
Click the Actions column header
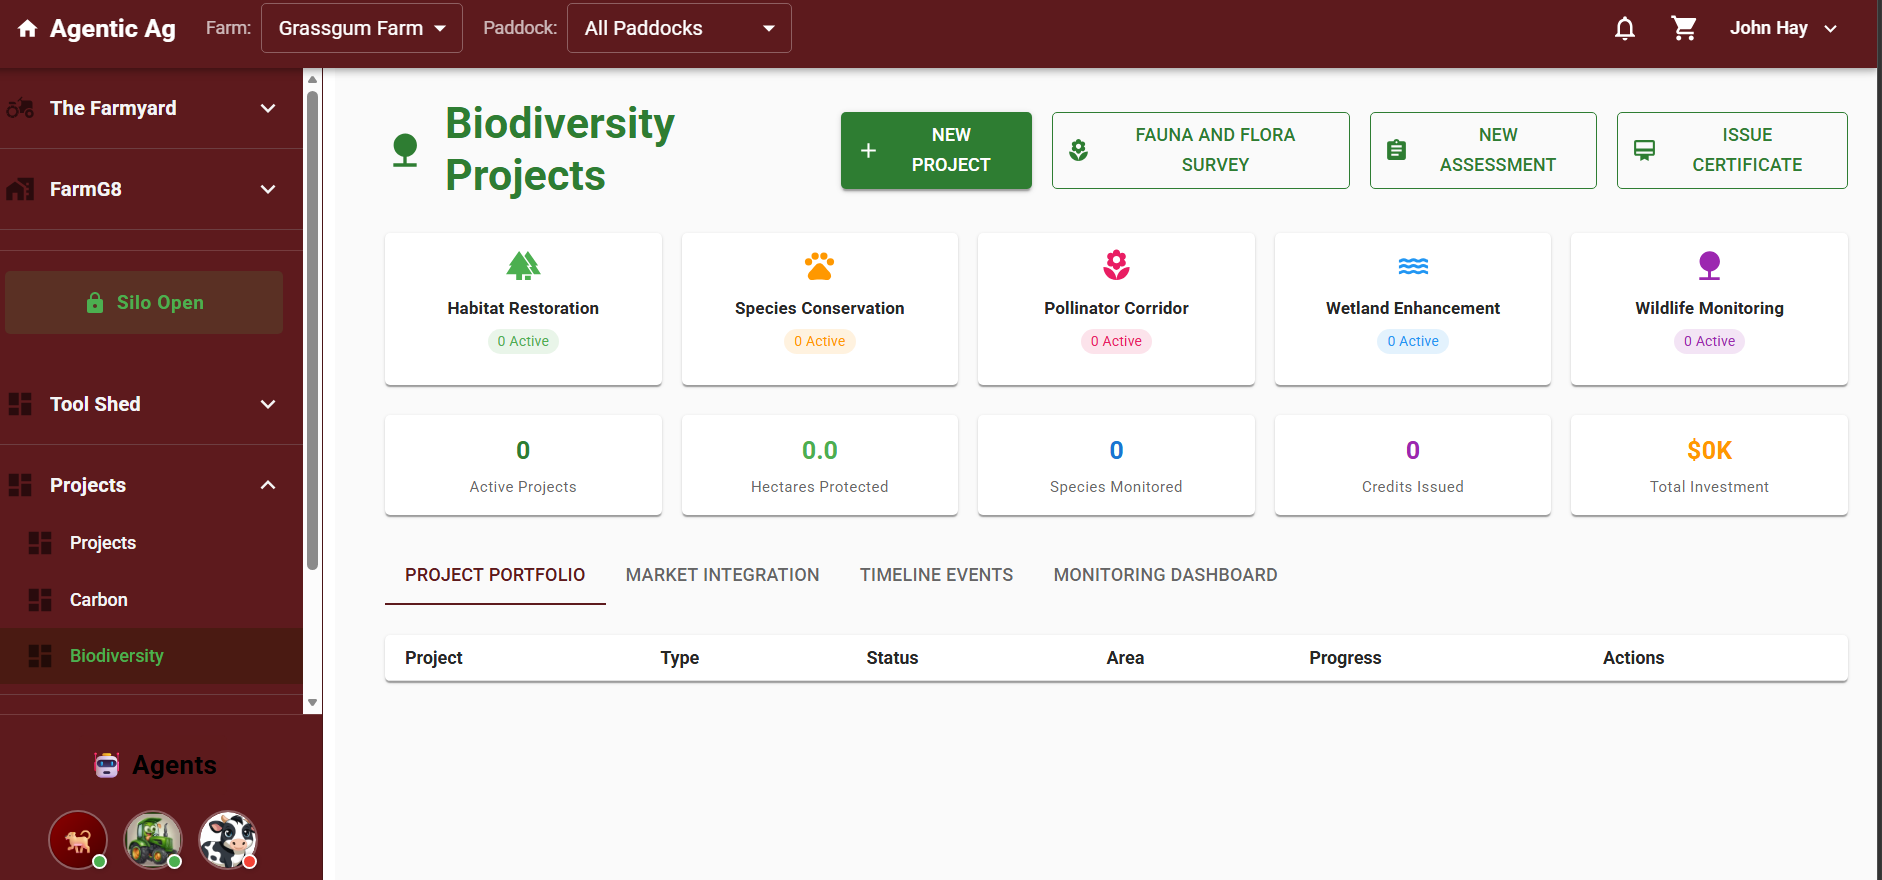(1633, 658)
